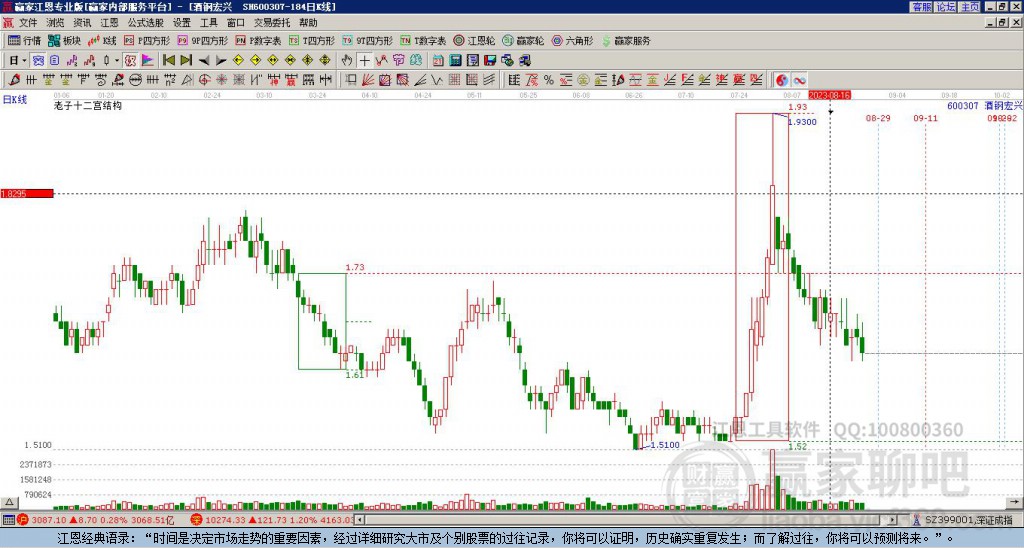This screenshot has width=1024, height=548.
Task: Toggle the yin-yang taiji icon
Action: tap(781, 80)
